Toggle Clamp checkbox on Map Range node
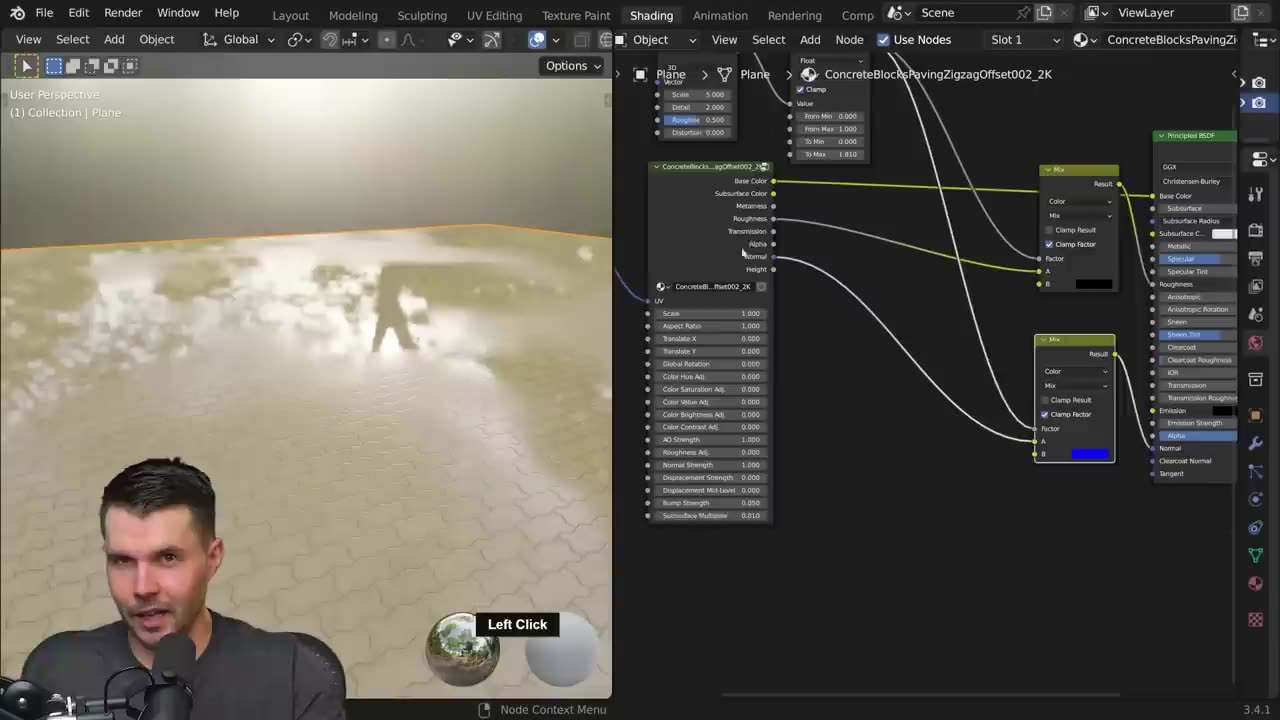The image size is (1280, 720). [800, 90]
